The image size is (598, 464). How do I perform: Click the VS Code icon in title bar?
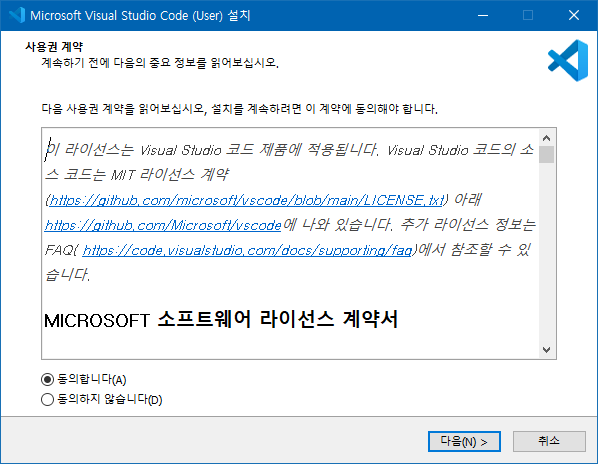(17, 15)
